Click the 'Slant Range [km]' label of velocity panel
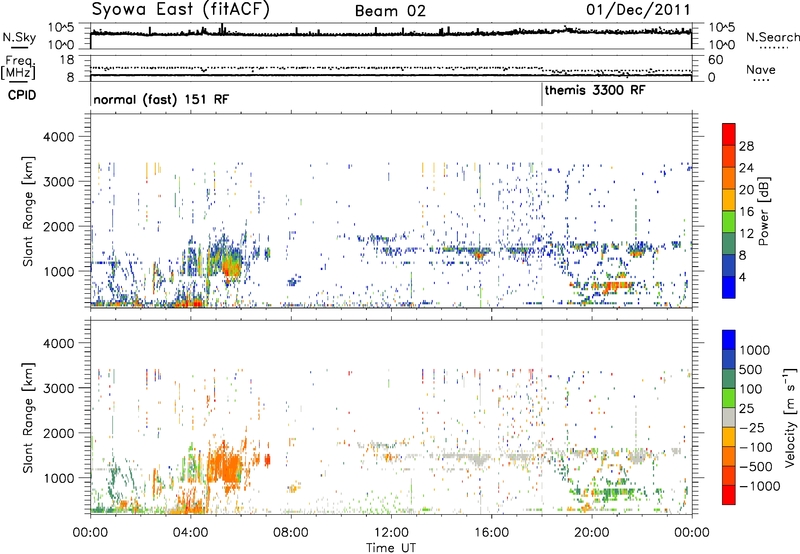This screenshot has width=800, height=554. point(28,418)
